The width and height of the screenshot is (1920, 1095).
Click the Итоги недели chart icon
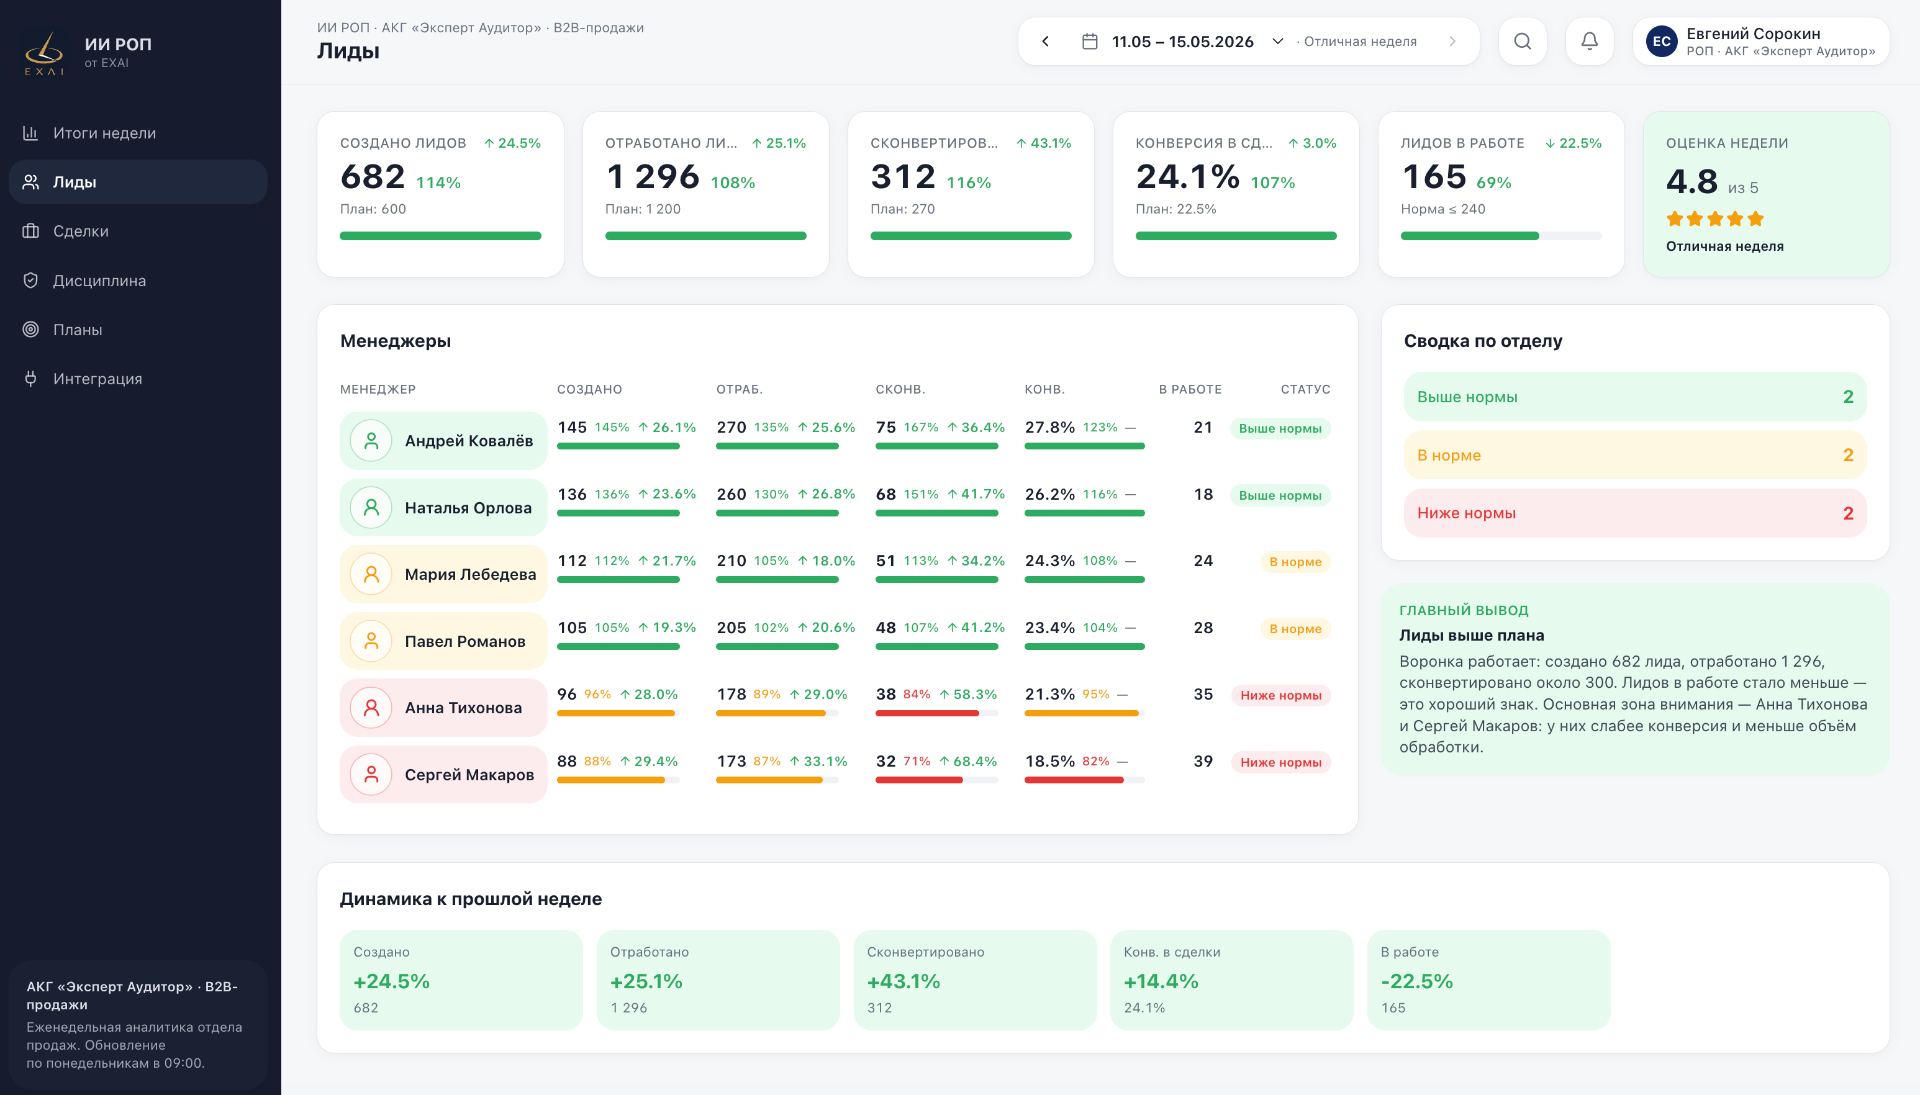pyautogui.click(x=31, y=133)
